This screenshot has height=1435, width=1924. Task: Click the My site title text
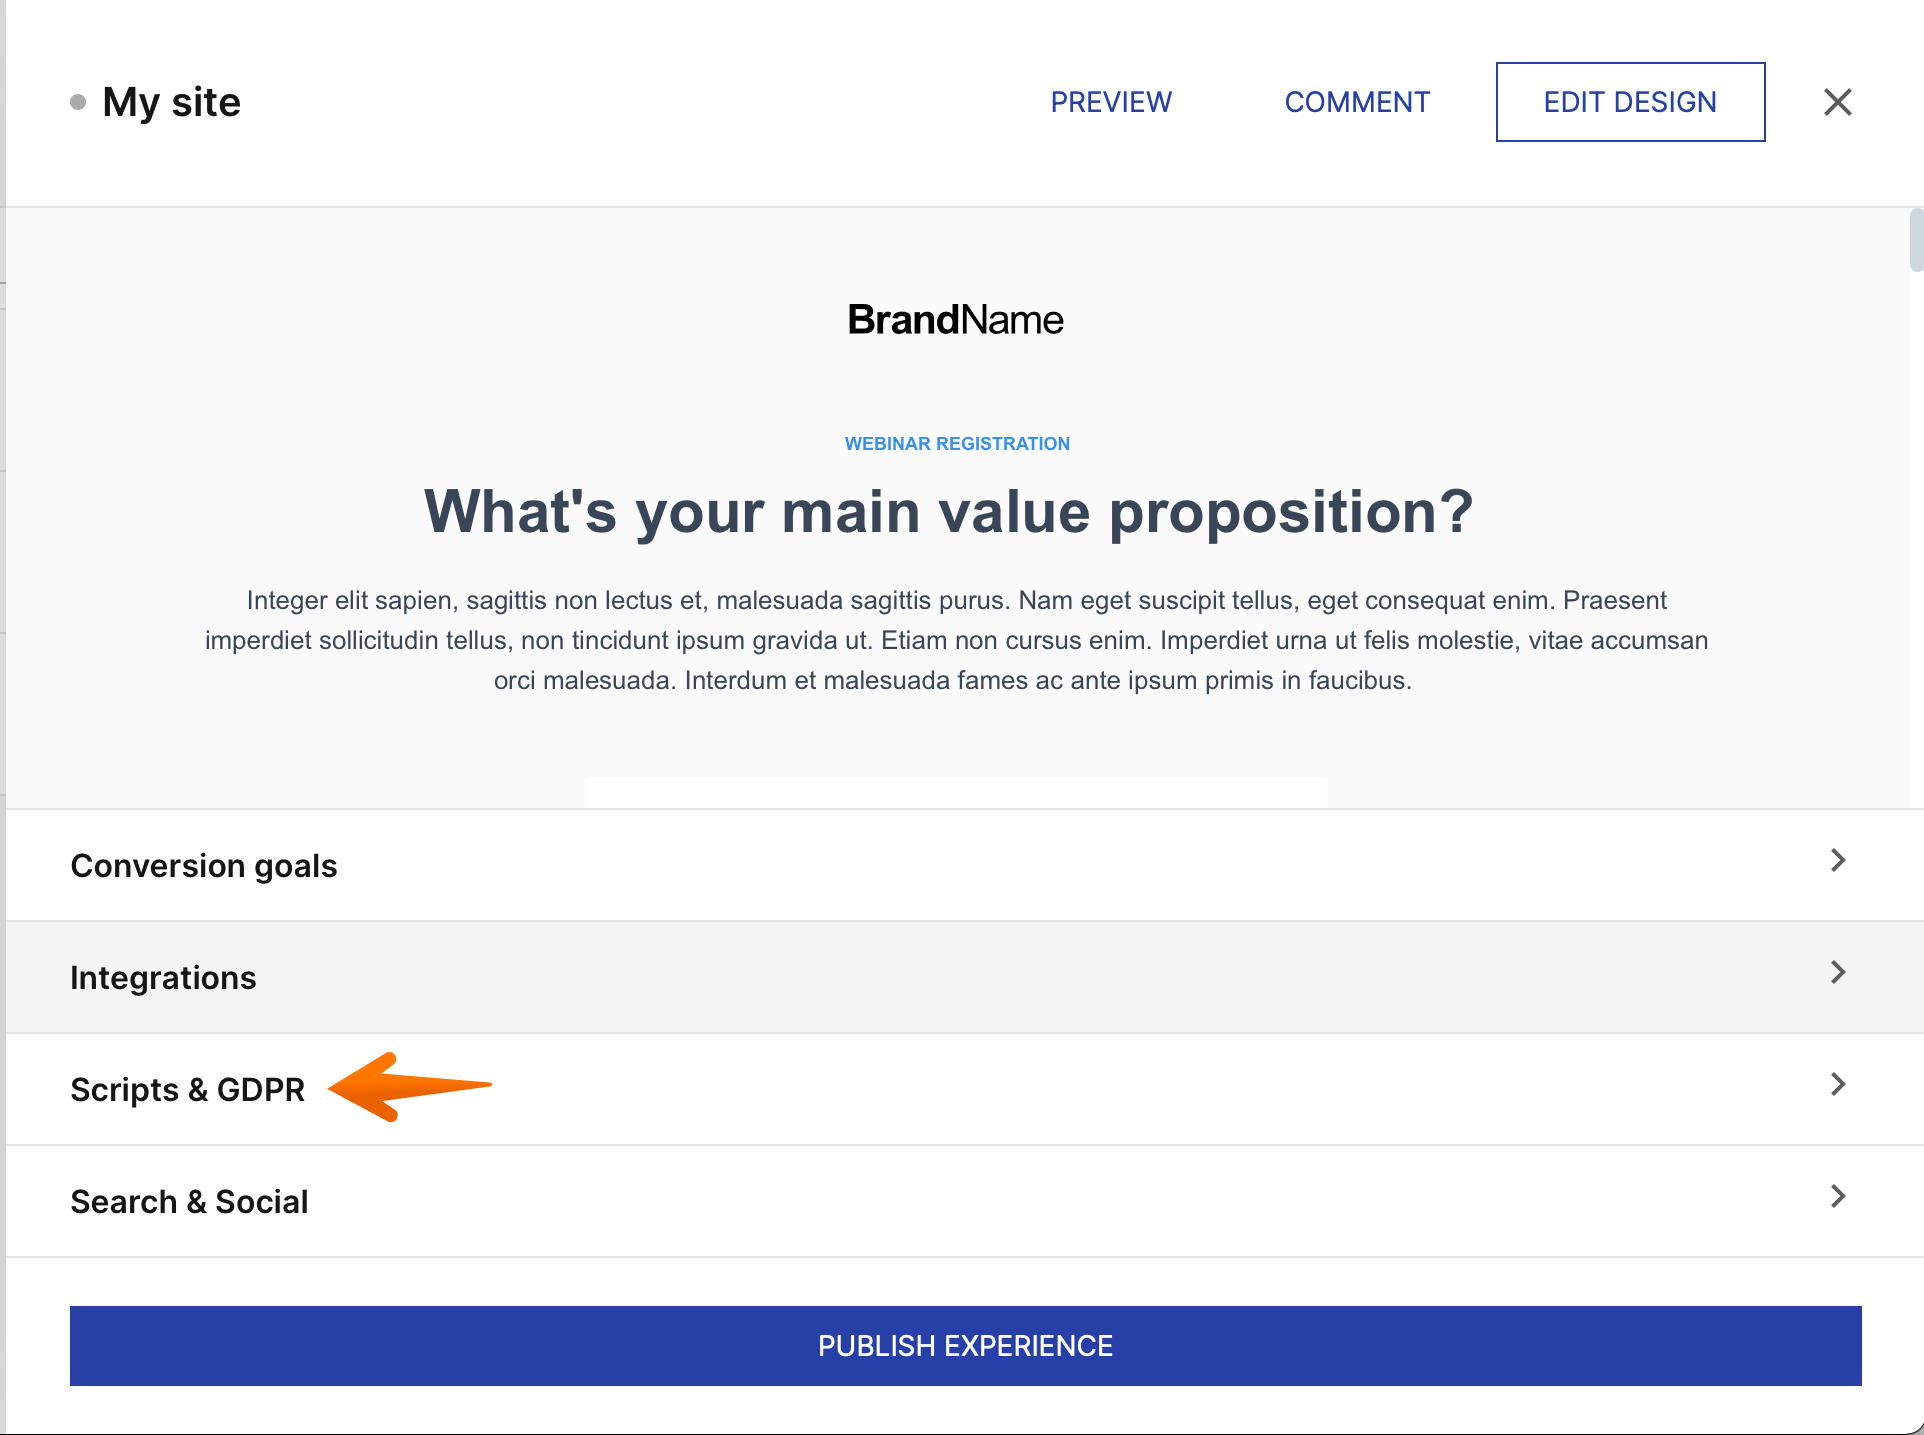tap(171, 102)
